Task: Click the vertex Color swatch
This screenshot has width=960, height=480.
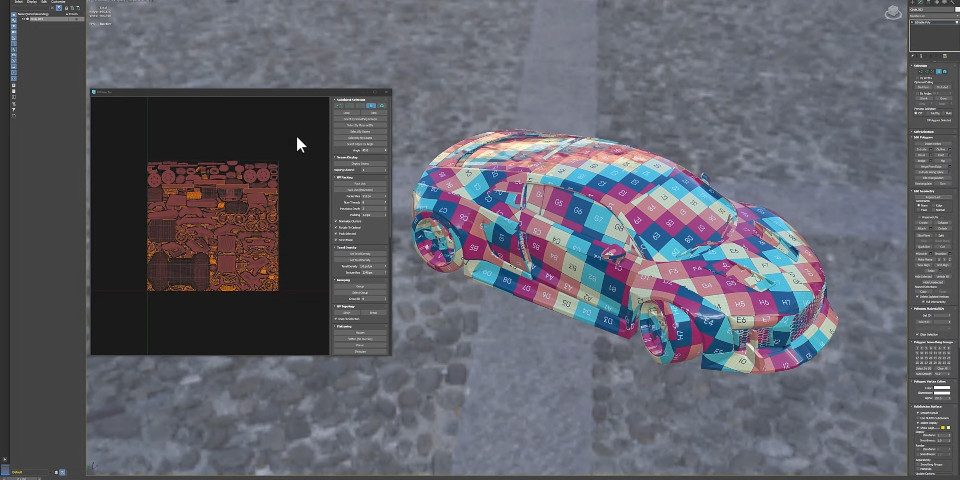Action: 940,390
